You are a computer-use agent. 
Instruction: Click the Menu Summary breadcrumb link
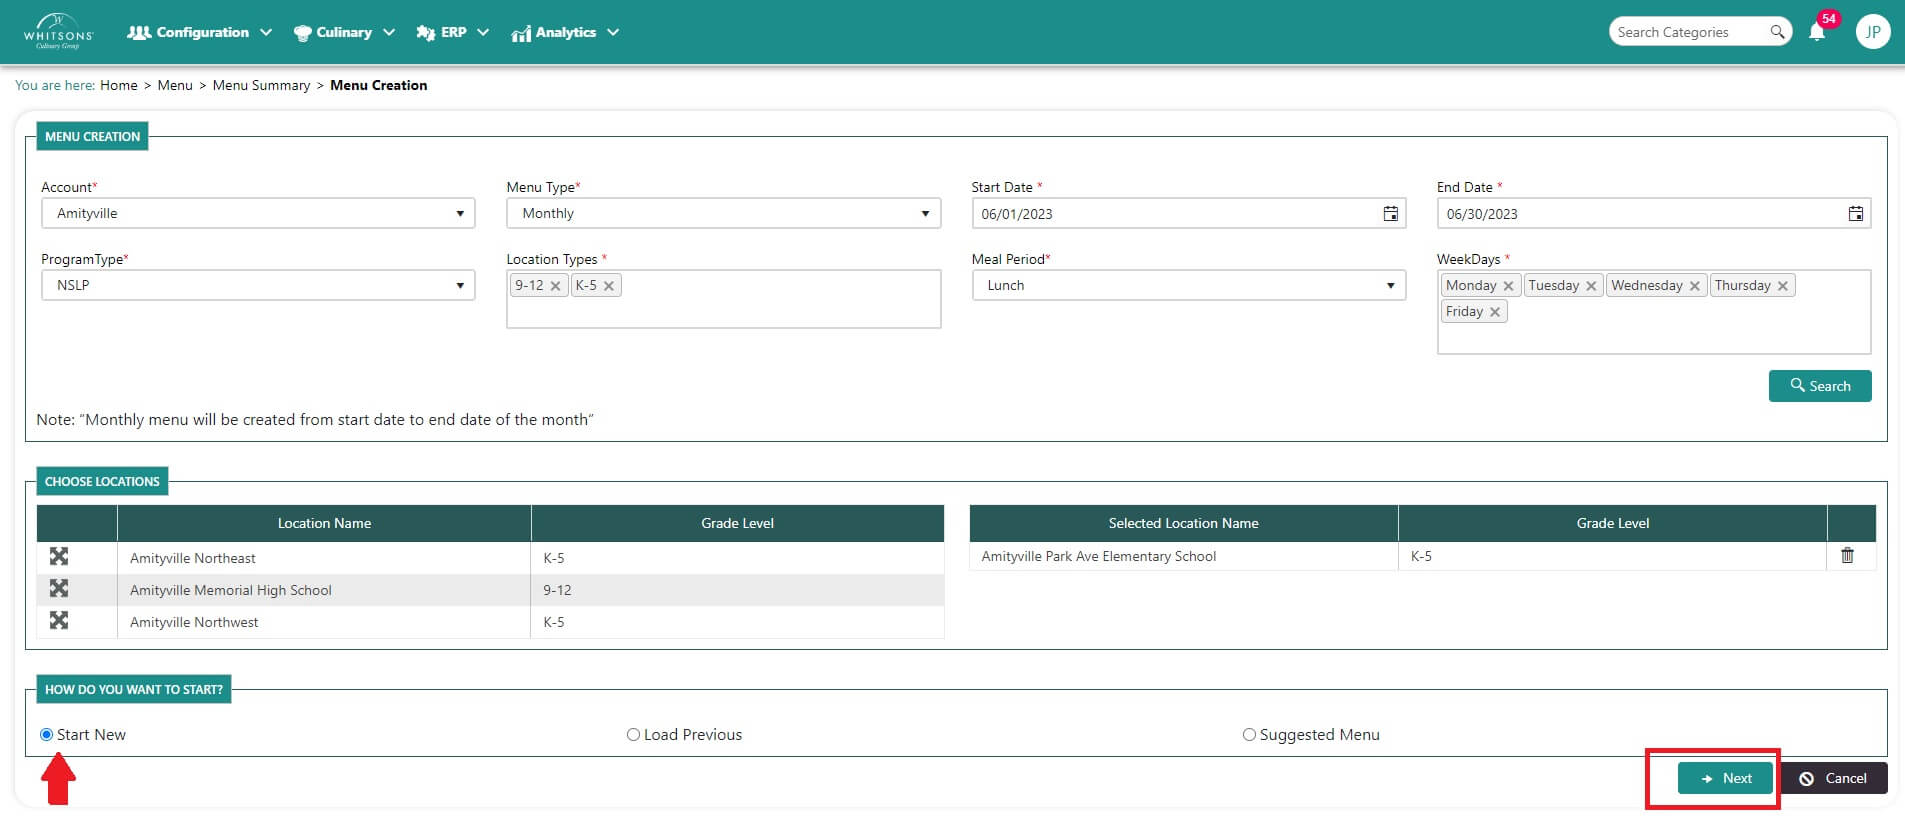pyautogui.click(x=261, y=86)
